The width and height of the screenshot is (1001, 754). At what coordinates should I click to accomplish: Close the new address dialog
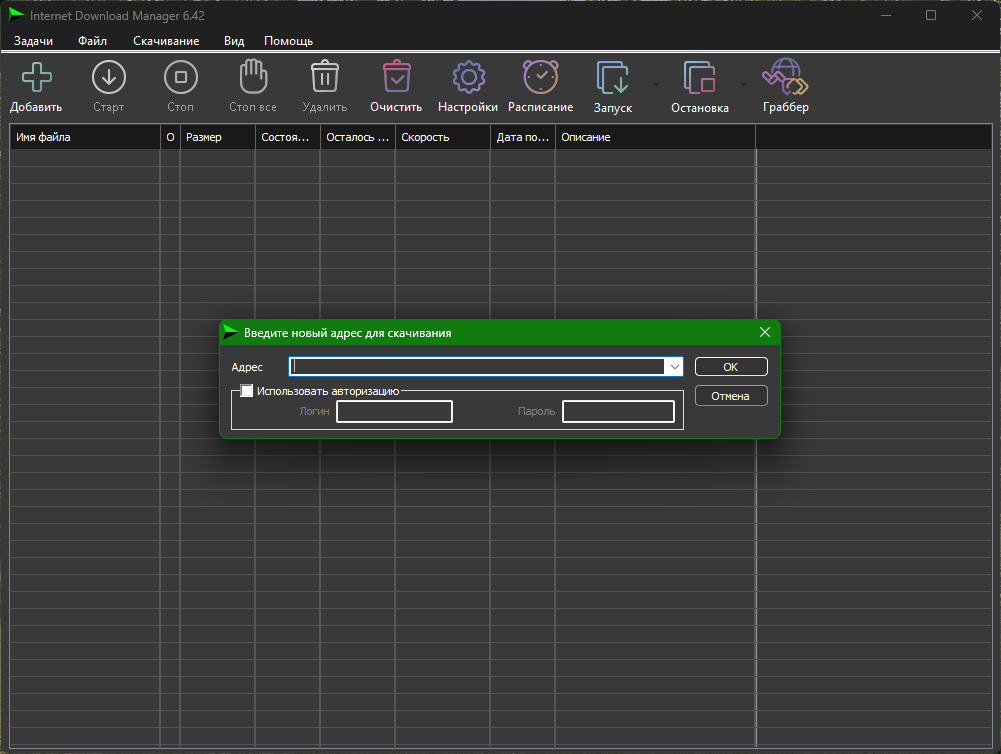coord(765,332)
